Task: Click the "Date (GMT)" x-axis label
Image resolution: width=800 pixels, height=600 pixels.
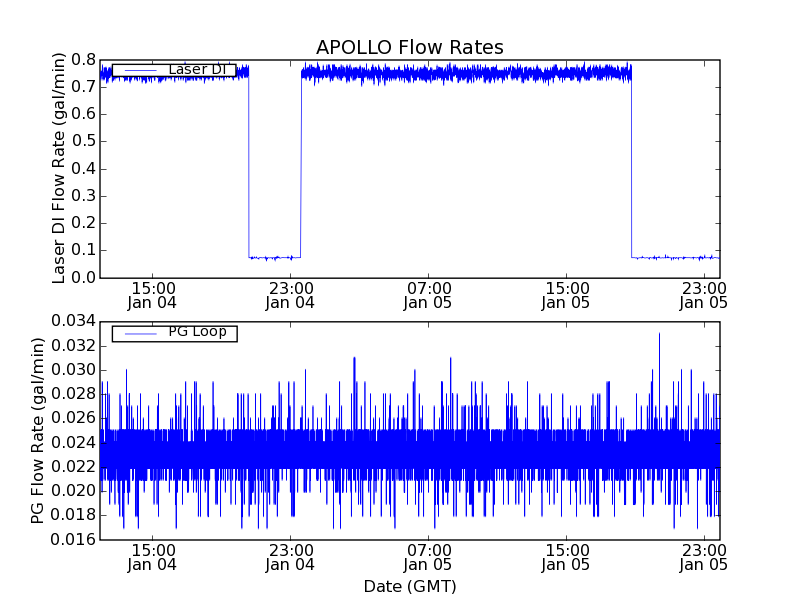Action: click(409, 586)
